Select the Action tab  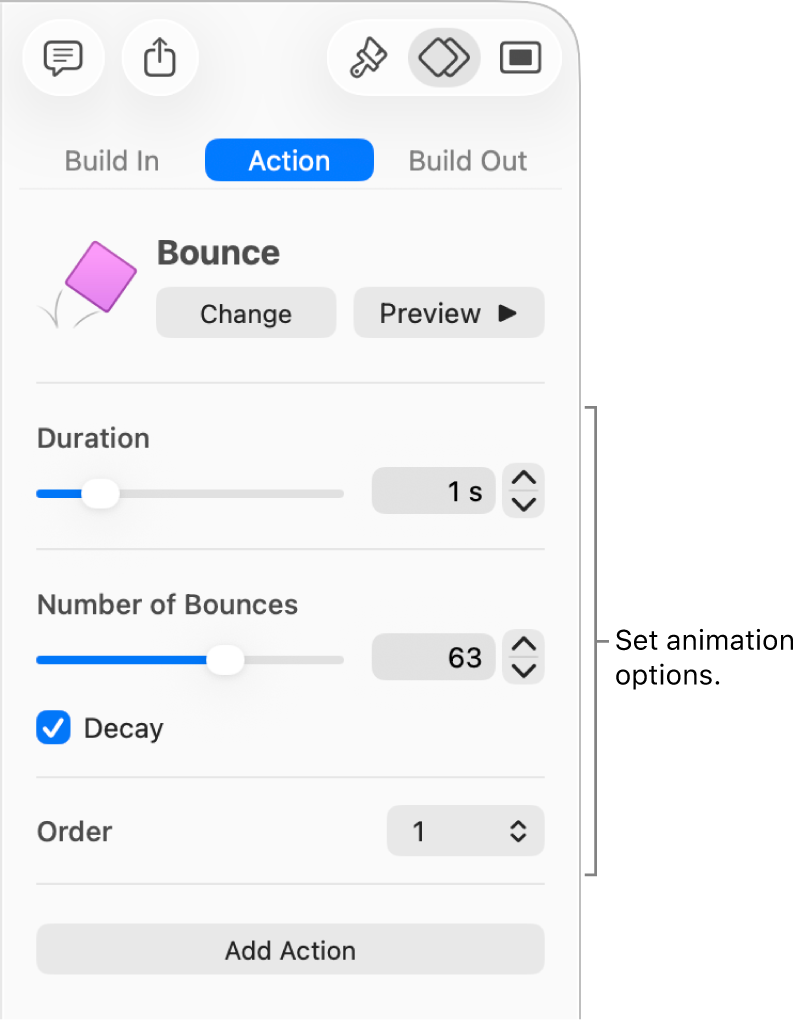coord(288,160)
